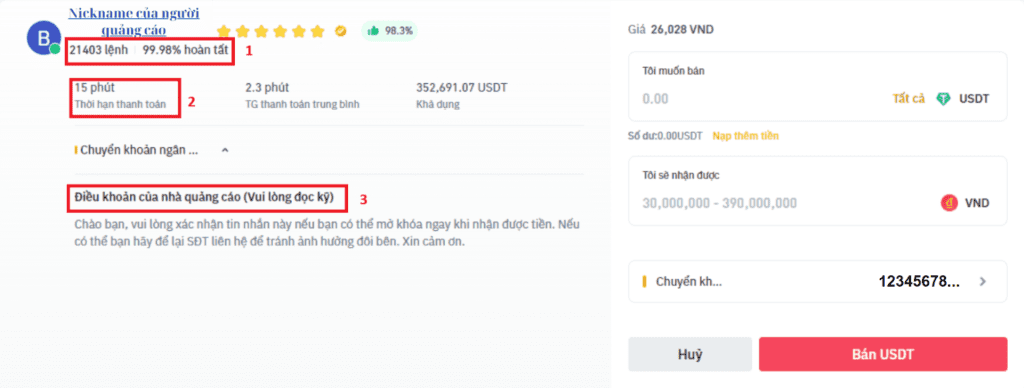Image resolution: width=1024 pixels, height=388 pixels.
Task: Click the 352,691.07 USDT available amount
Action: point(462,88)
